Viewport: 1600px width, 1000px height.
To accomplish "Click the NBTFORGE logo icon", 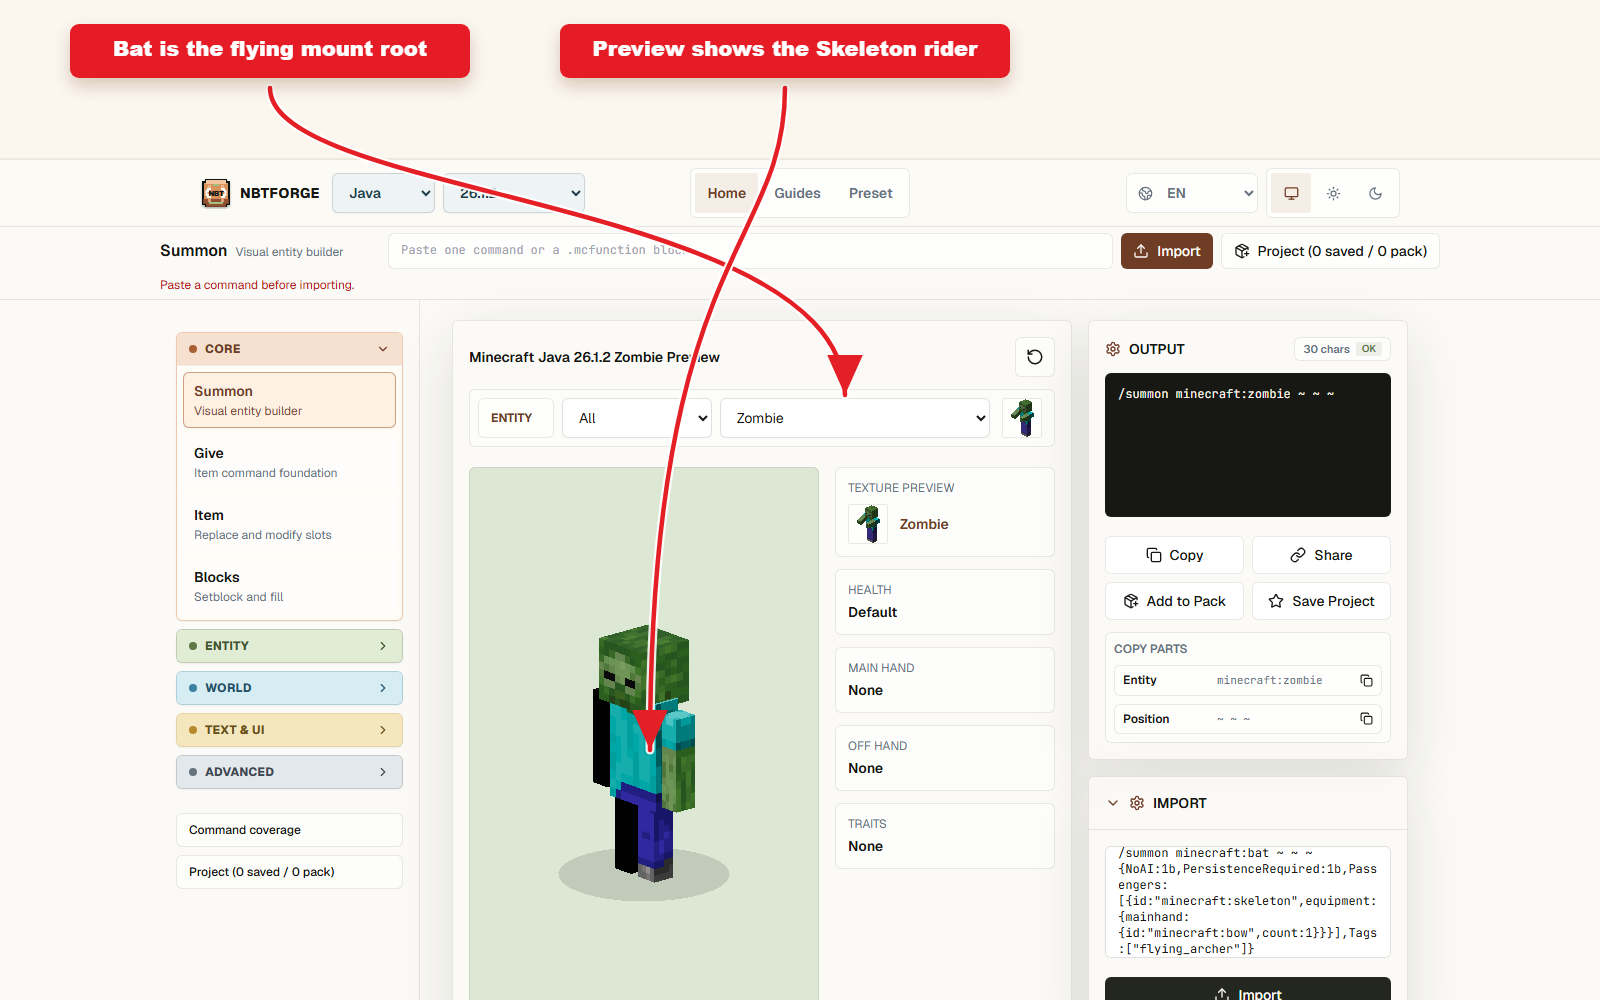I will 216,193.
